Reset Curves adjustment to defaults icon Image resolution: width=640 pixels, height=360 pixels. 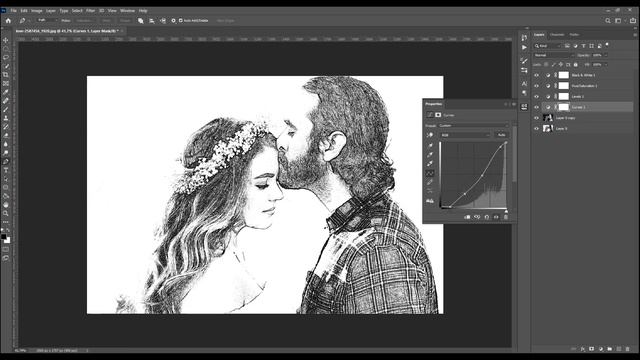(487, 217)
